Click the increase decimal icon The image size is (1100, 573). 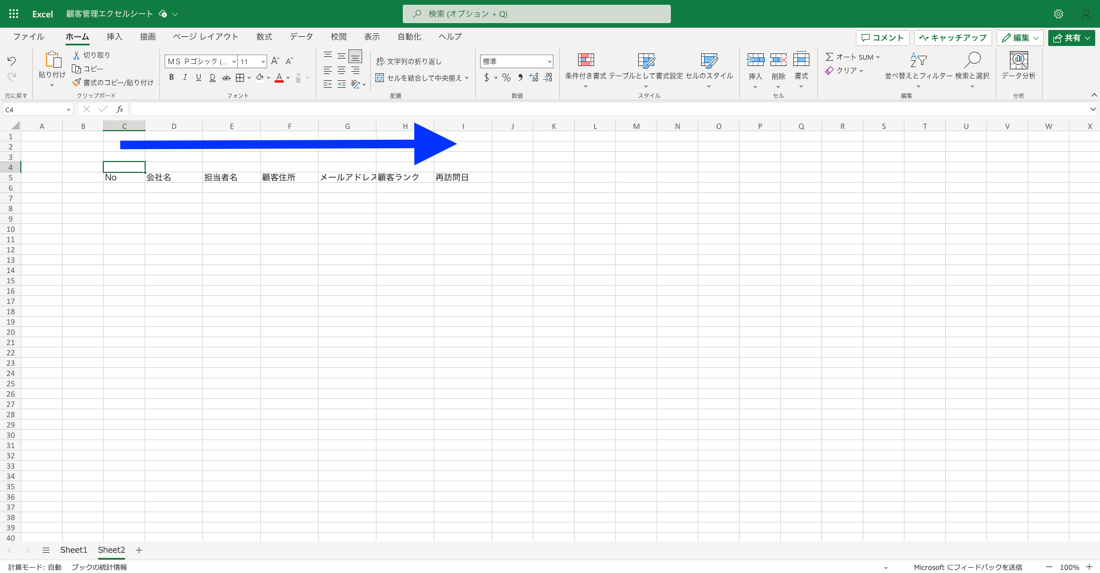point(534,78)
